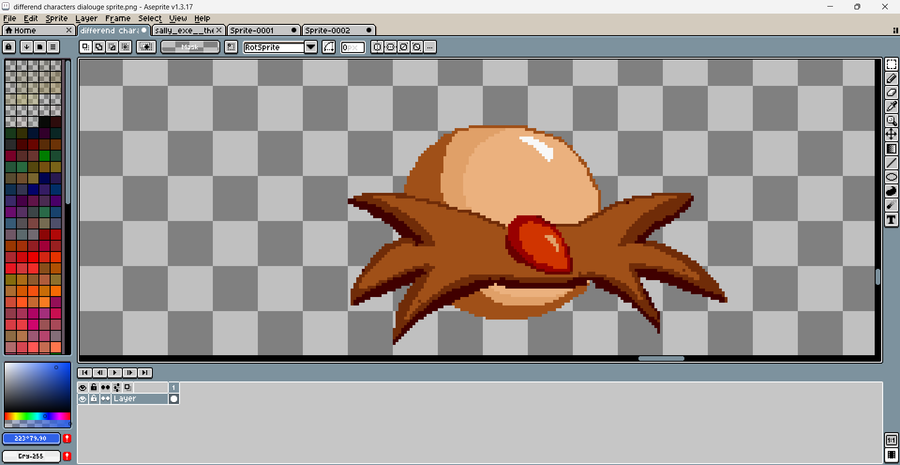Open the palette options menu
Viewport: 900px width, 465px height.
[x=53, y=47]
